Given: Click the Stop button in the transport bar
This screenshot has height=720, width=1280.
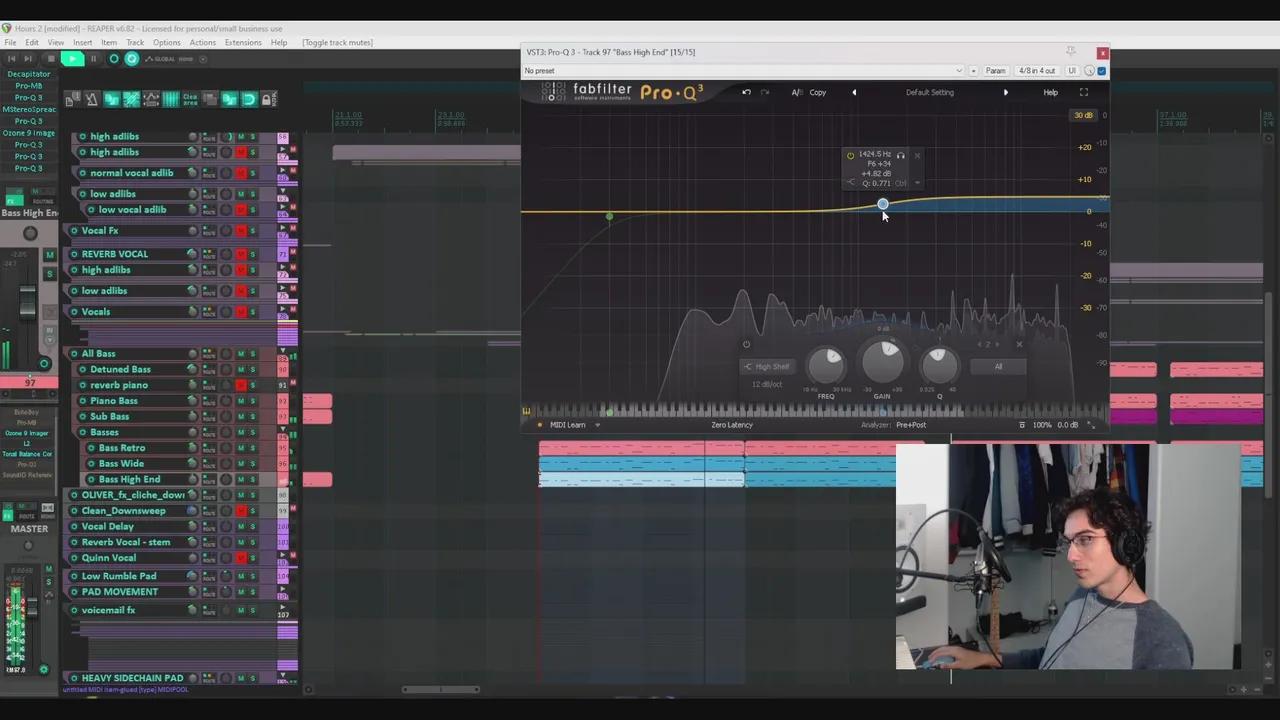Looking at the screenshot, I should 51,59.
